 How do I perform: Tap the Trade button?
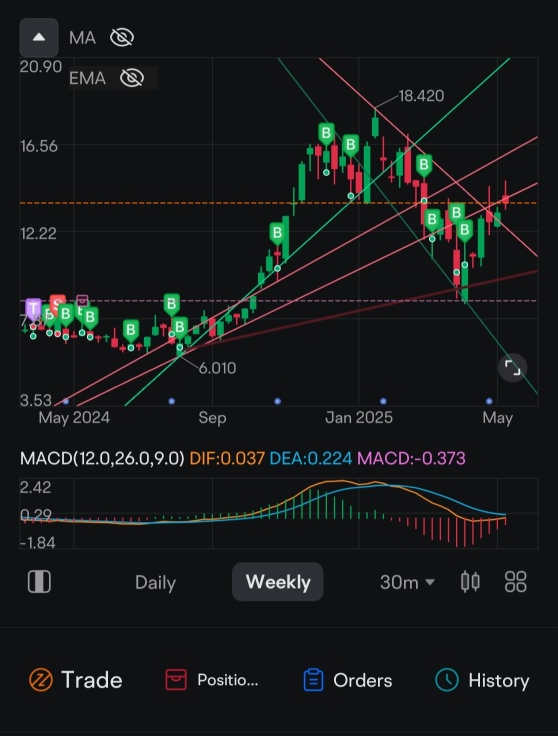click(x=76, y=680)
